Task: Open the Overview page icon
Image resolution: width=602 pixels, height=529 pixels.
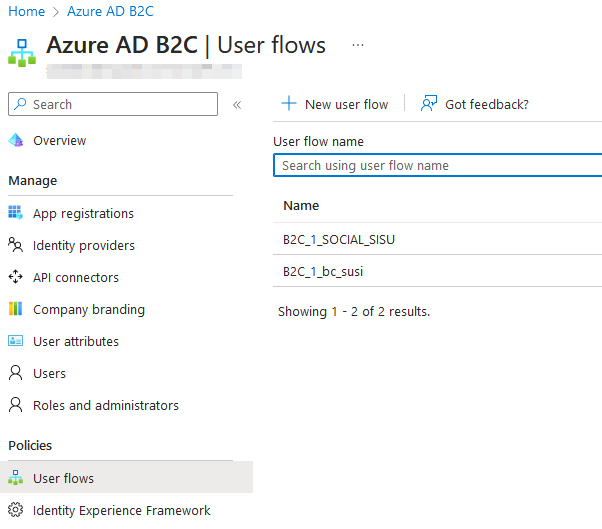Action: (x=16, y=141)
